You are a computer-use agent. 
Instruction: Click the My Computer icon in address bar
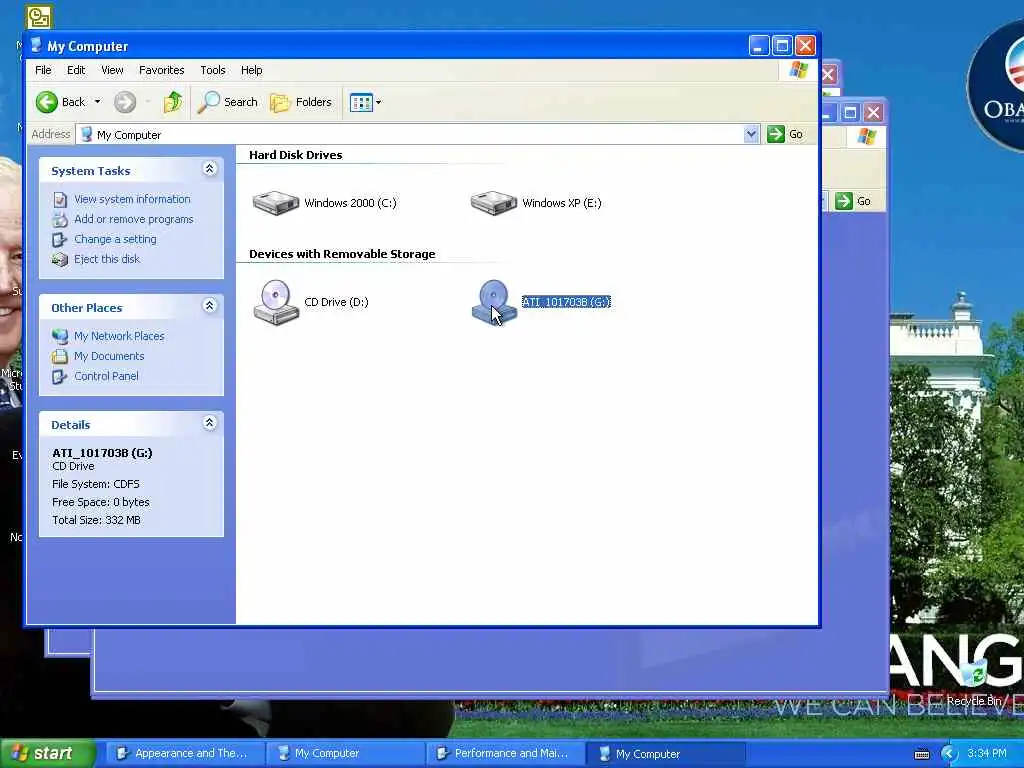[x=86, y=135]
